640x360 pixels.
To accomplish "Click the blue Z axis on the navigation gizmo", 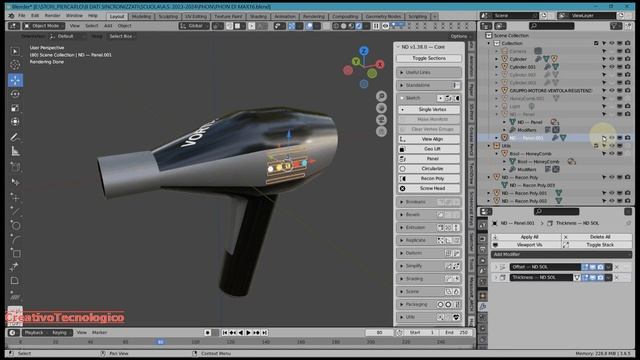I will coord(364,51).
